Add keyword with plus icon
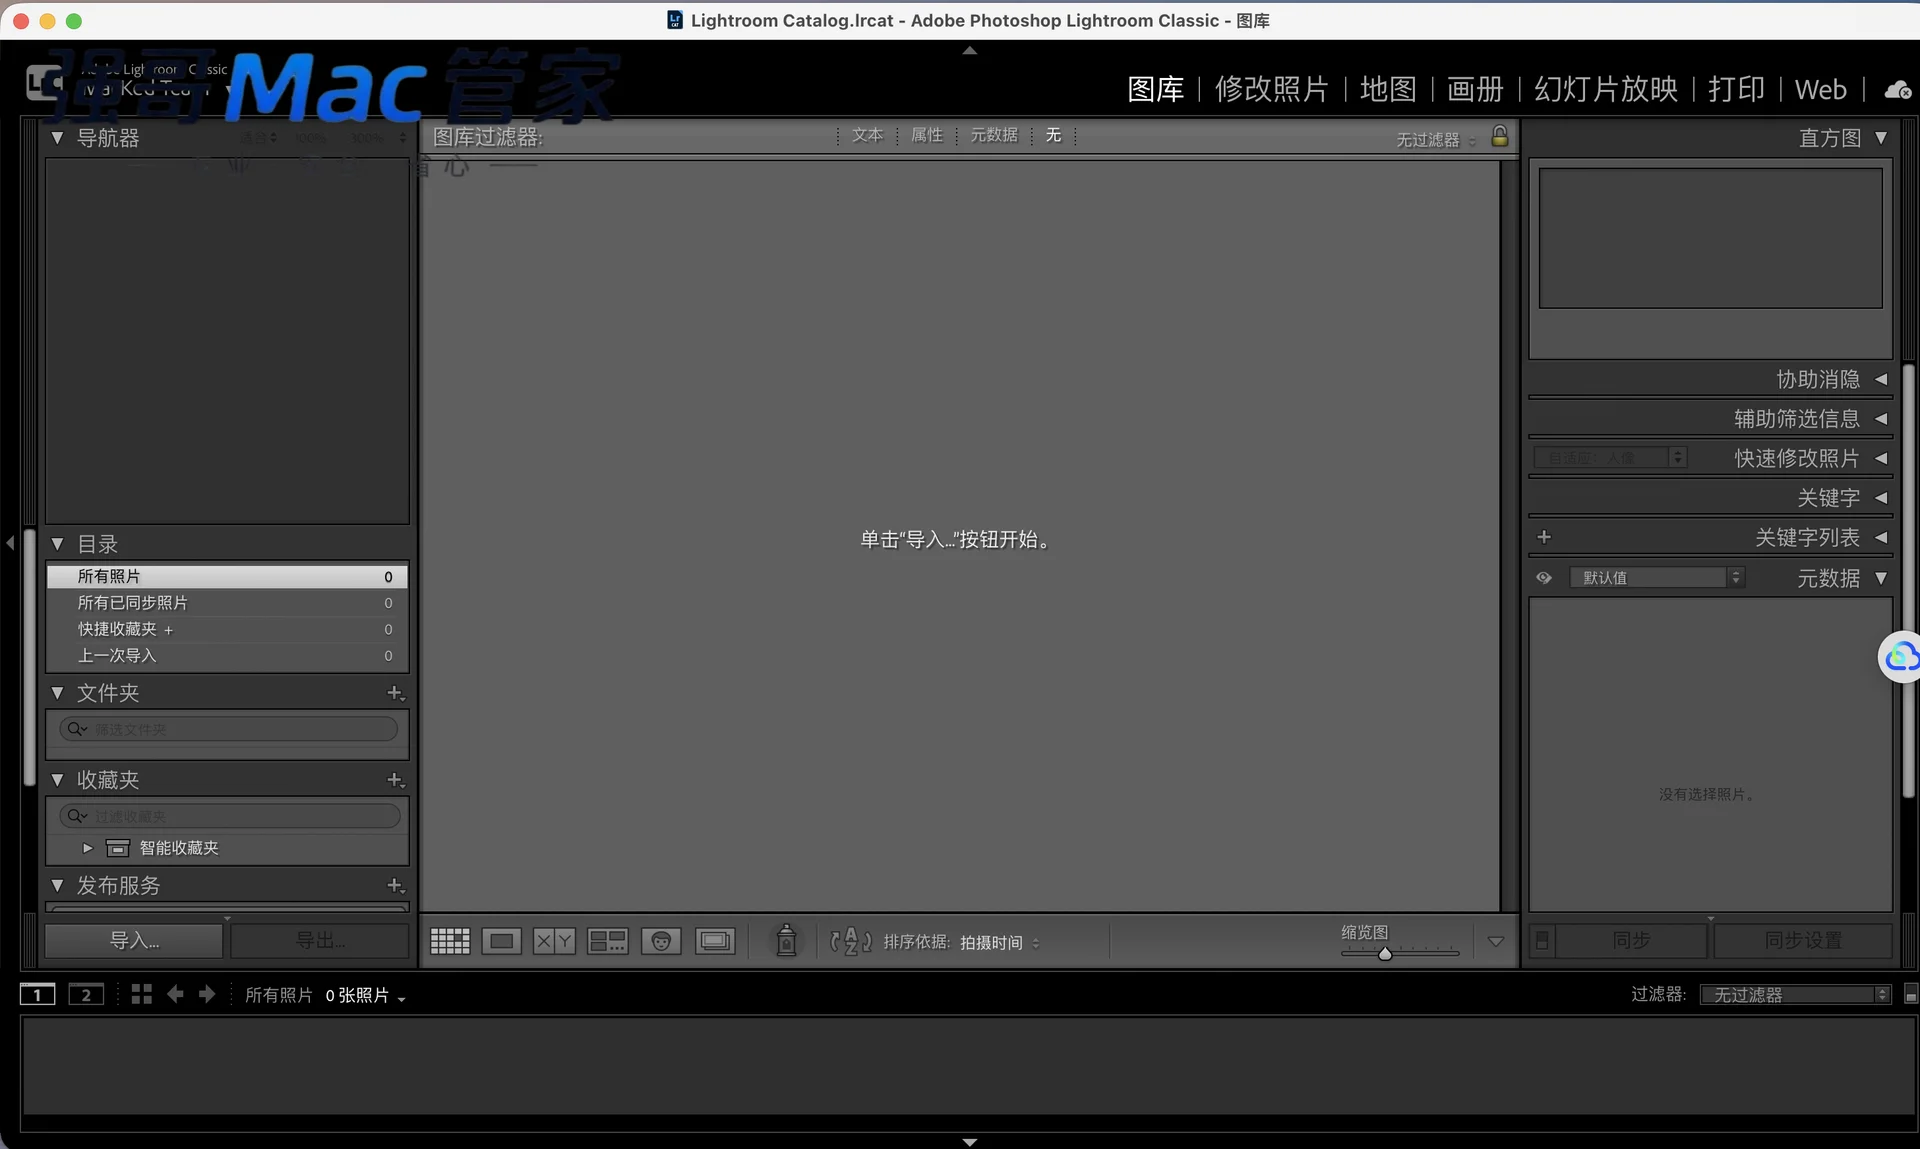1920x1149 pixels. (1544, 537)
